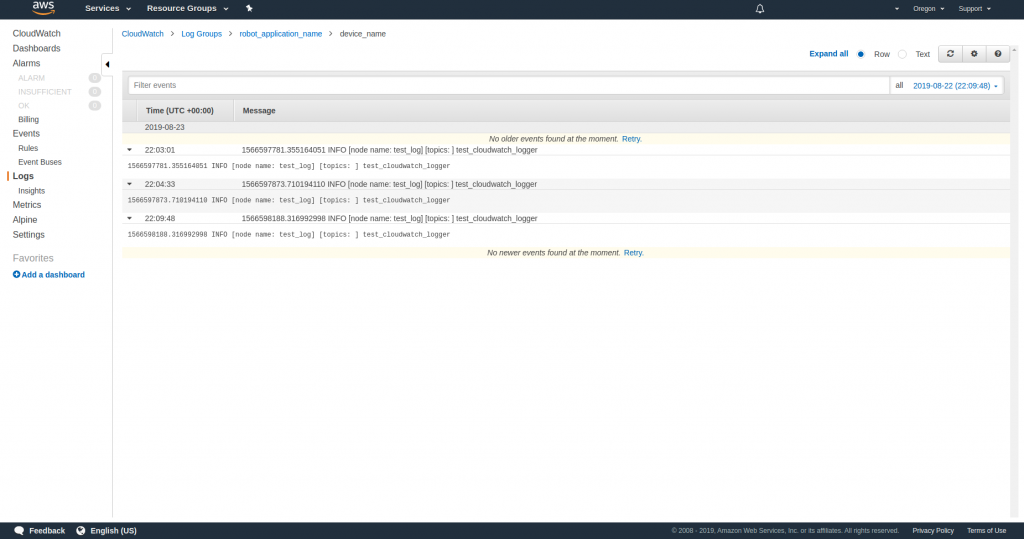Refresh the log events list
Viewport: 1024px width, 539px height.
pos(950,54)
